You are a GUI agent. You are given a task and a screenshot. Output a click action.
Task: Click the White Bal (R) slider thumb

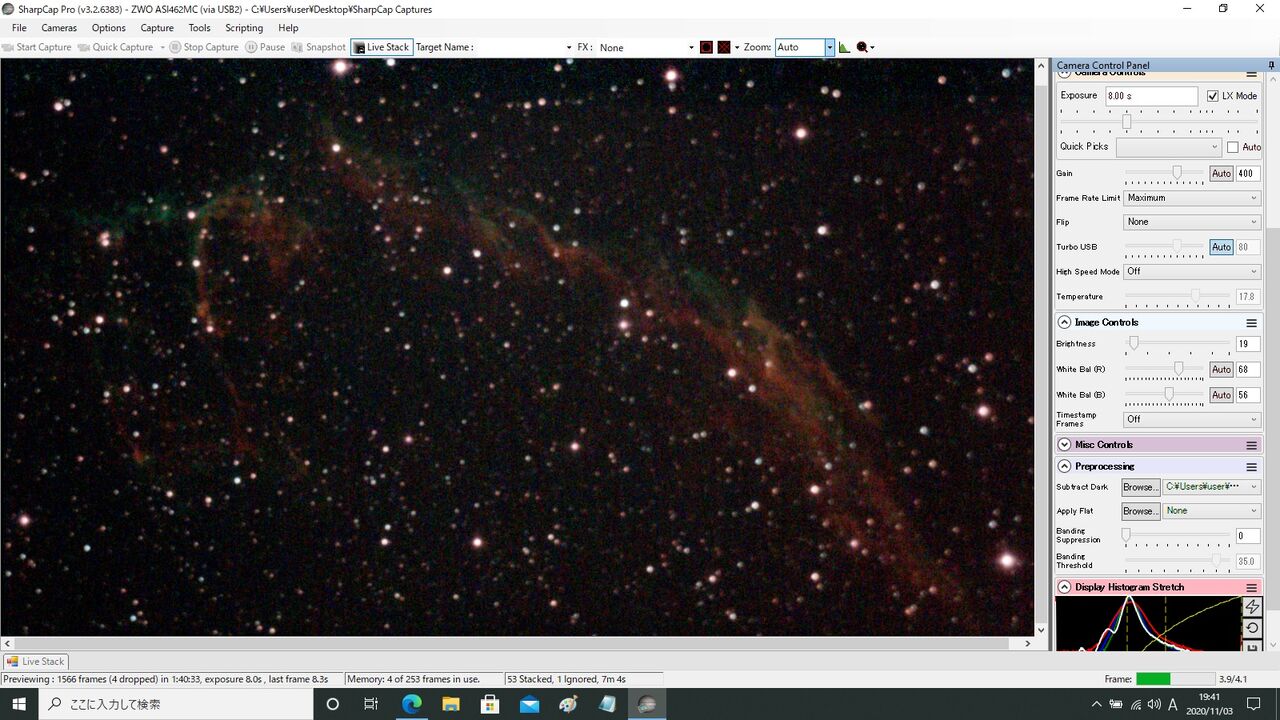coord(1179,369)
